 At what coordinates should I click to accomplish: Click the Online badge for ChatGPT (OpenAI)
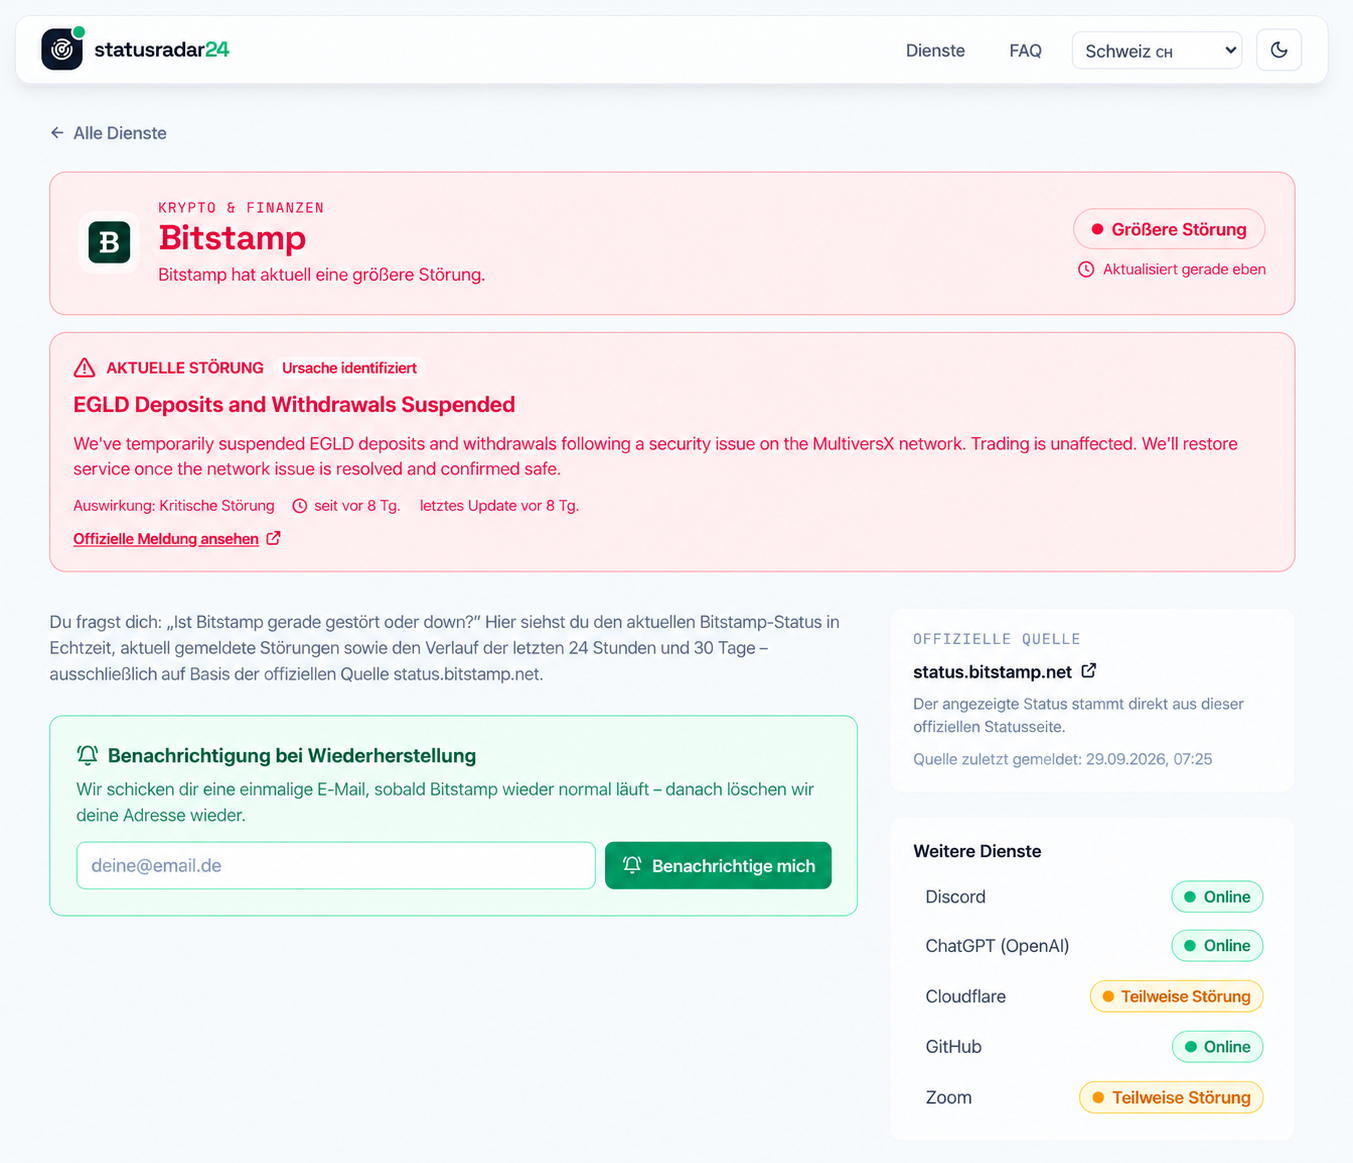coord(1217,946)
